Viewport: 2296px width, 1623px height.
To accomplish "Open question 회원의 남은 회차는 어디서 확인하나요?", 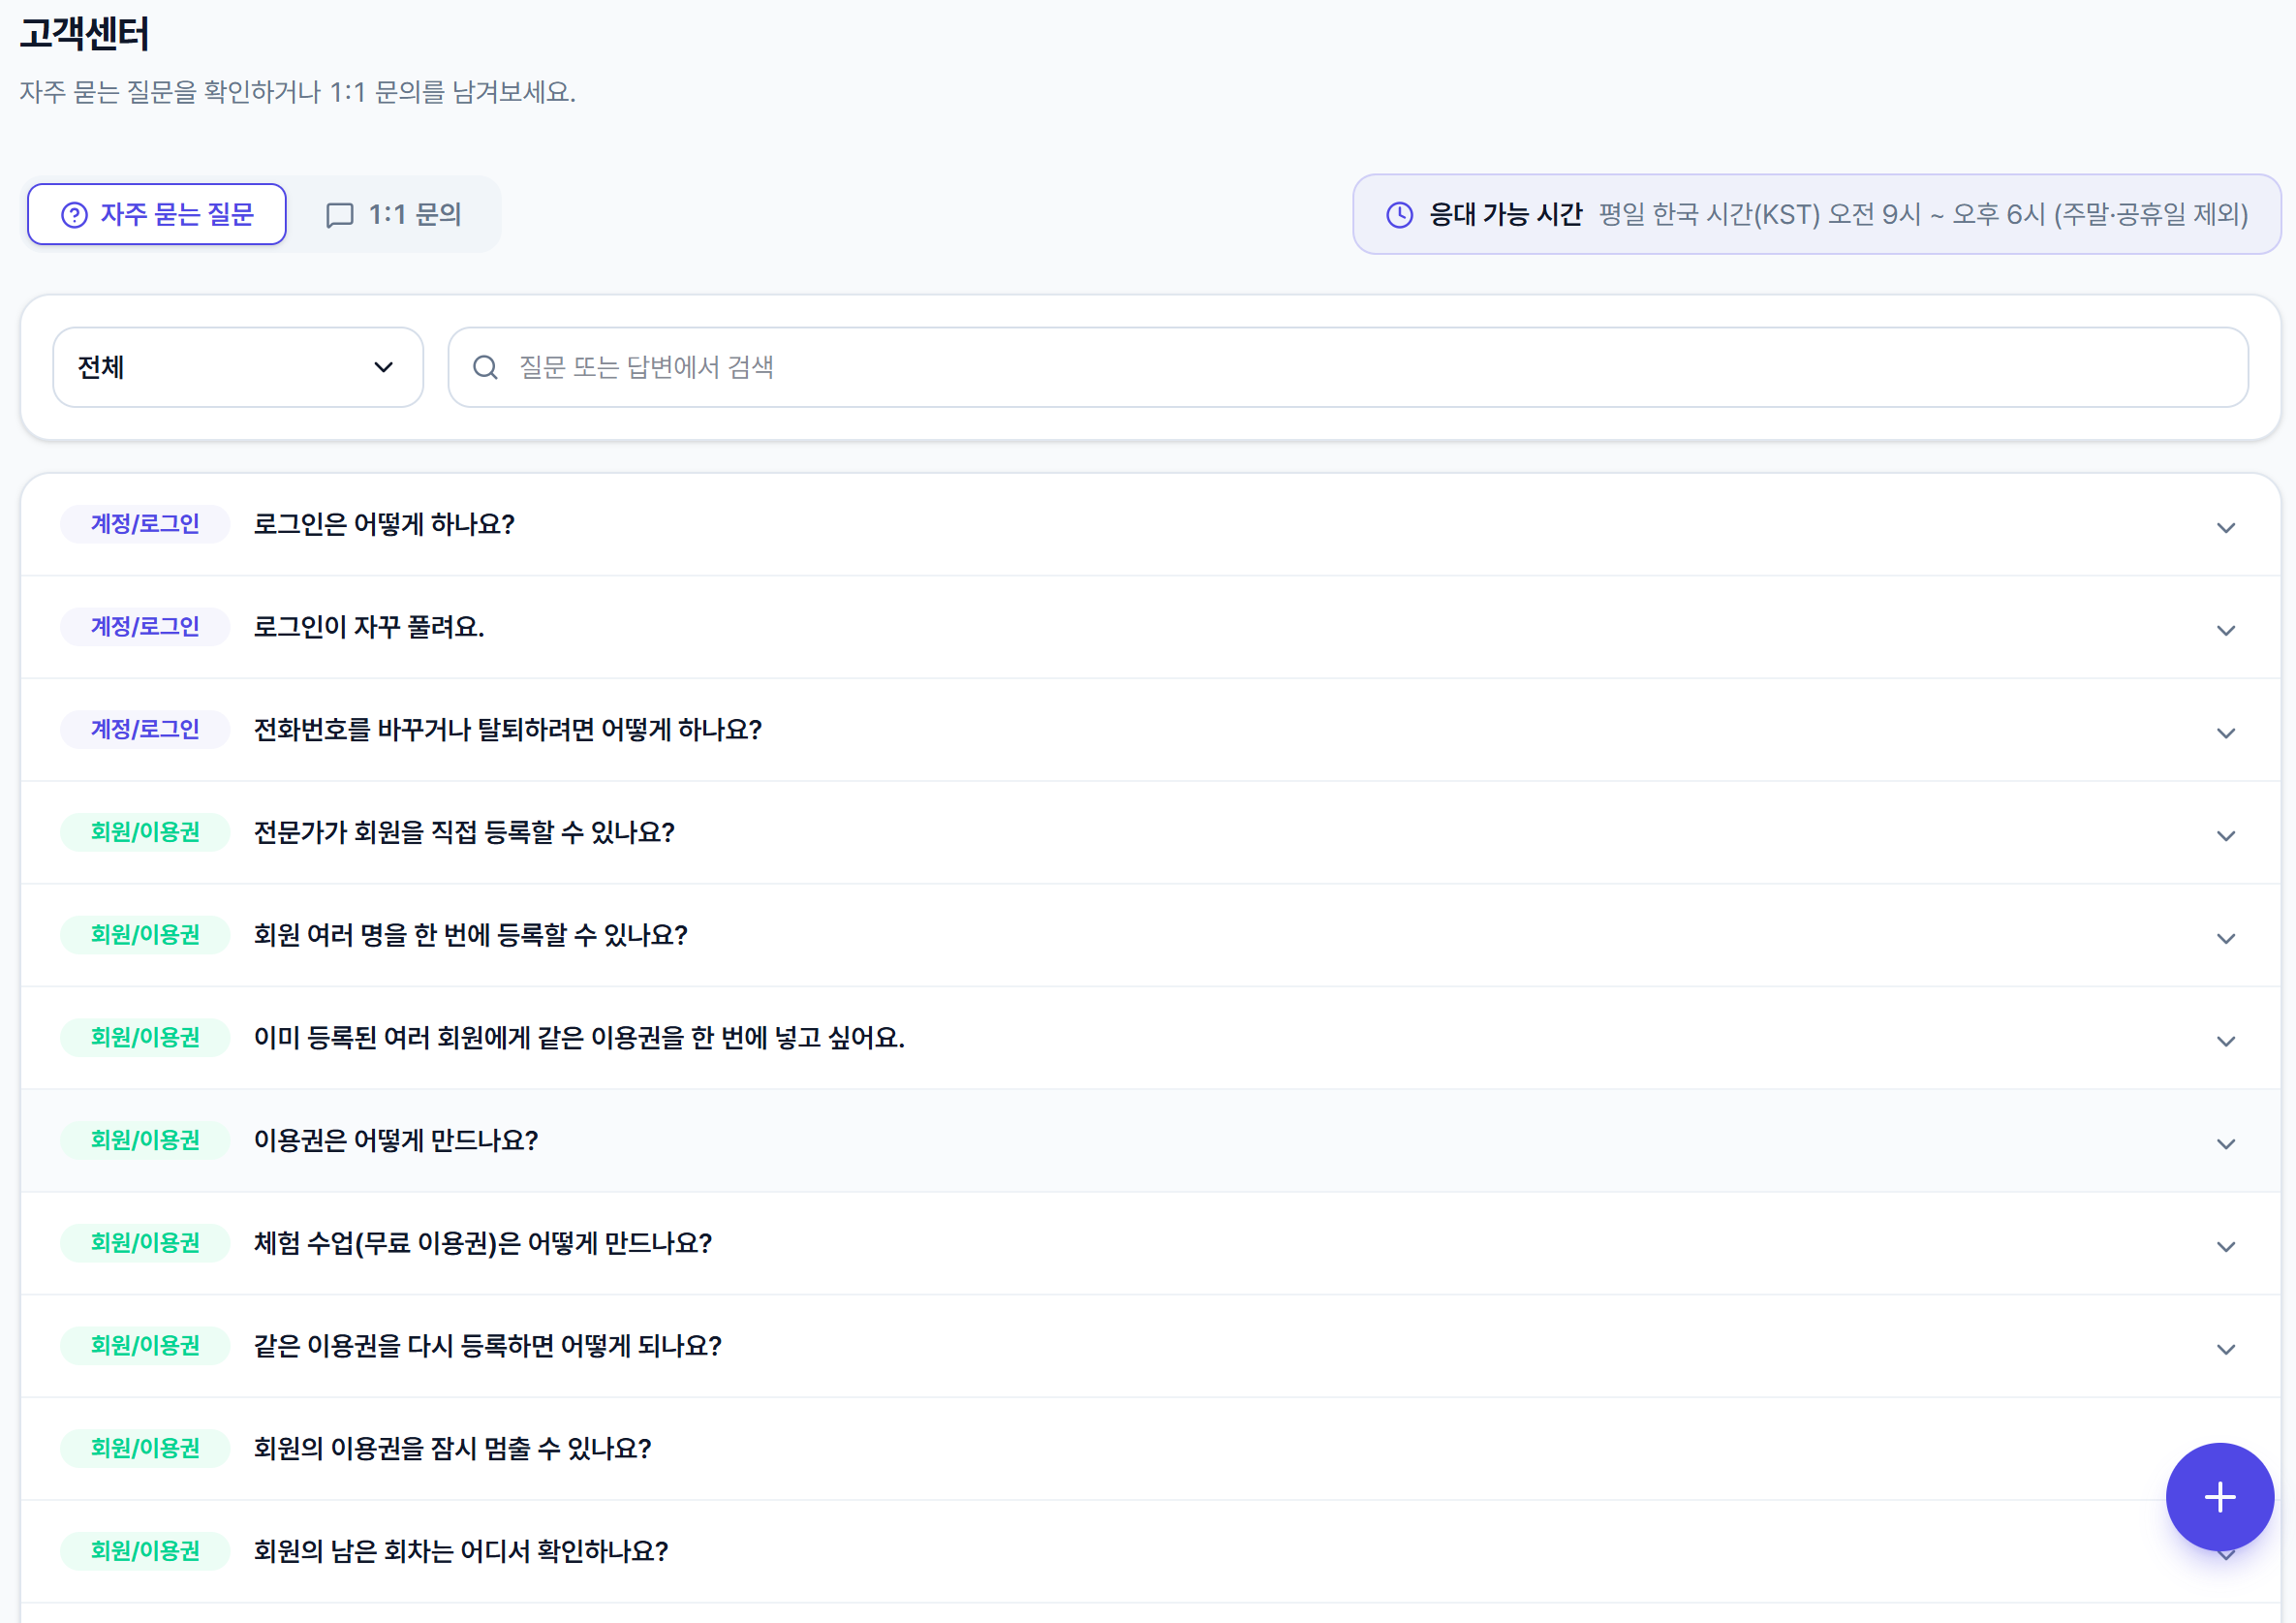I will click(1150, 1551).
